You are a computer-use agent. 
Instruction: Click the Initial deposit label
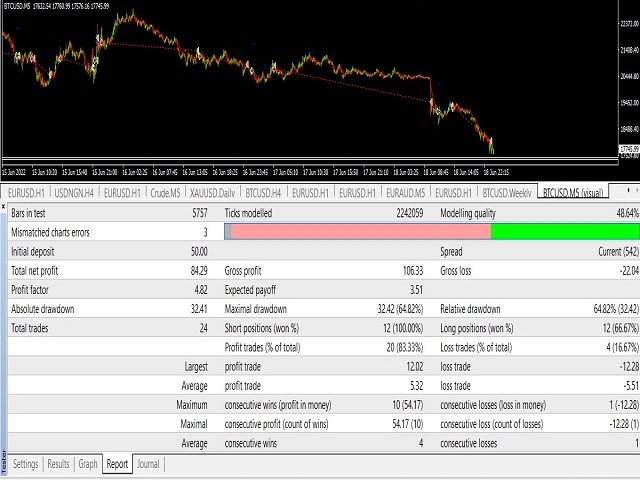coord(33,251)
